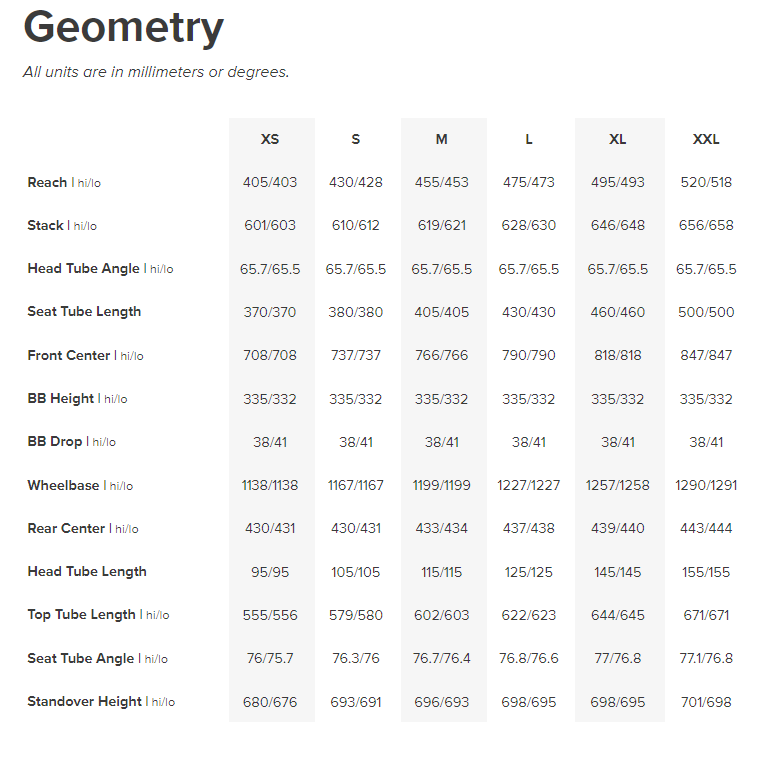Click the Standover Height row label
778x761 pixels.
point(84,701)
